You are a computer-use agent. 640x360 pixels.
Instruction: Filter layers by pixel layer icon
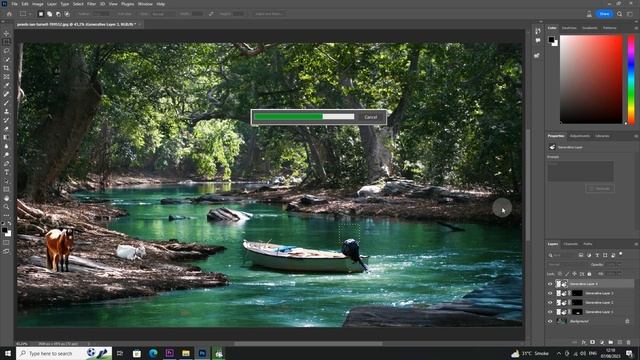(581, 255)
